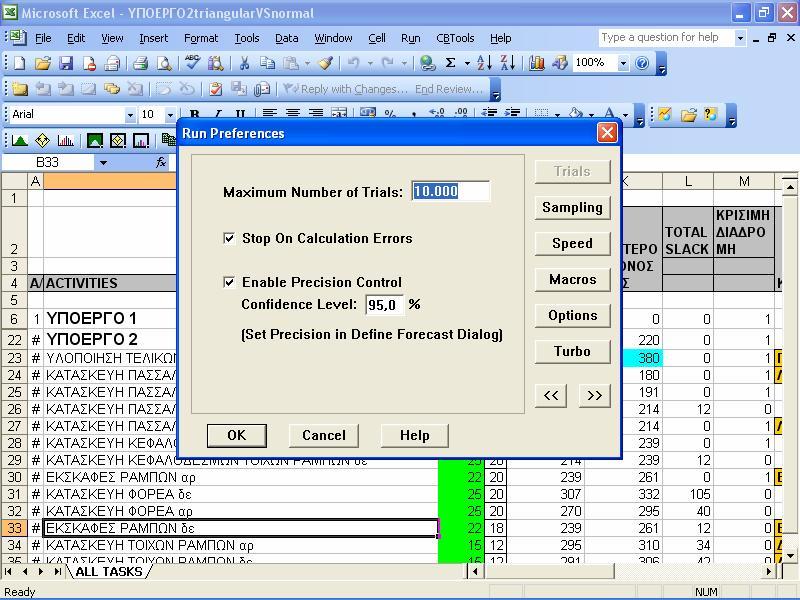Open the Run menu

tap(411, 38)
